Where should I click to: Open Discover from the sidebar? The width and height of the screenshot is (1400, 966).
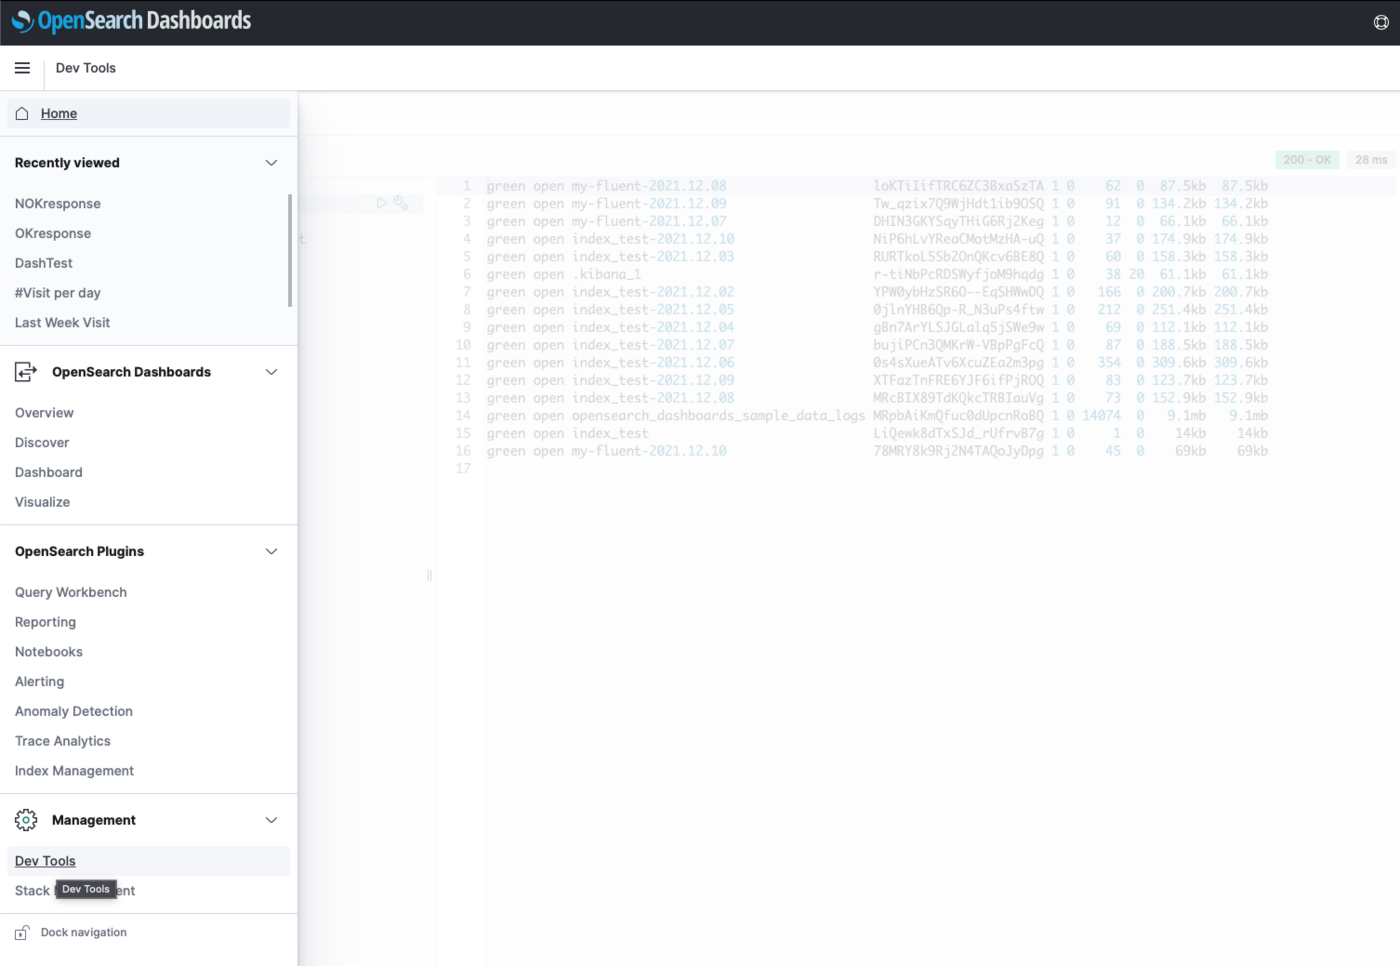tap(42, 442)
